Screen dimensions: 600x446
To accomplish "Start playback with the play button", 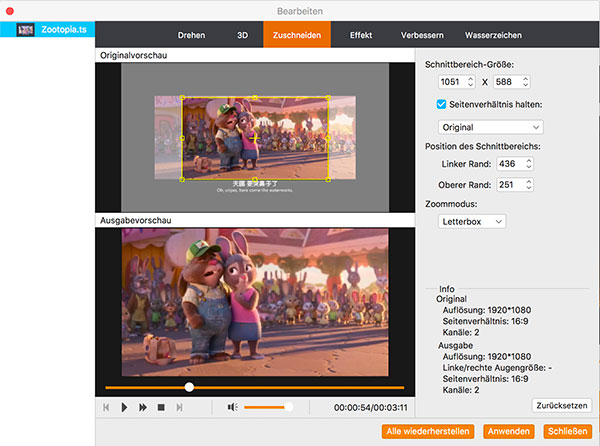I will (x=124, y=407).
